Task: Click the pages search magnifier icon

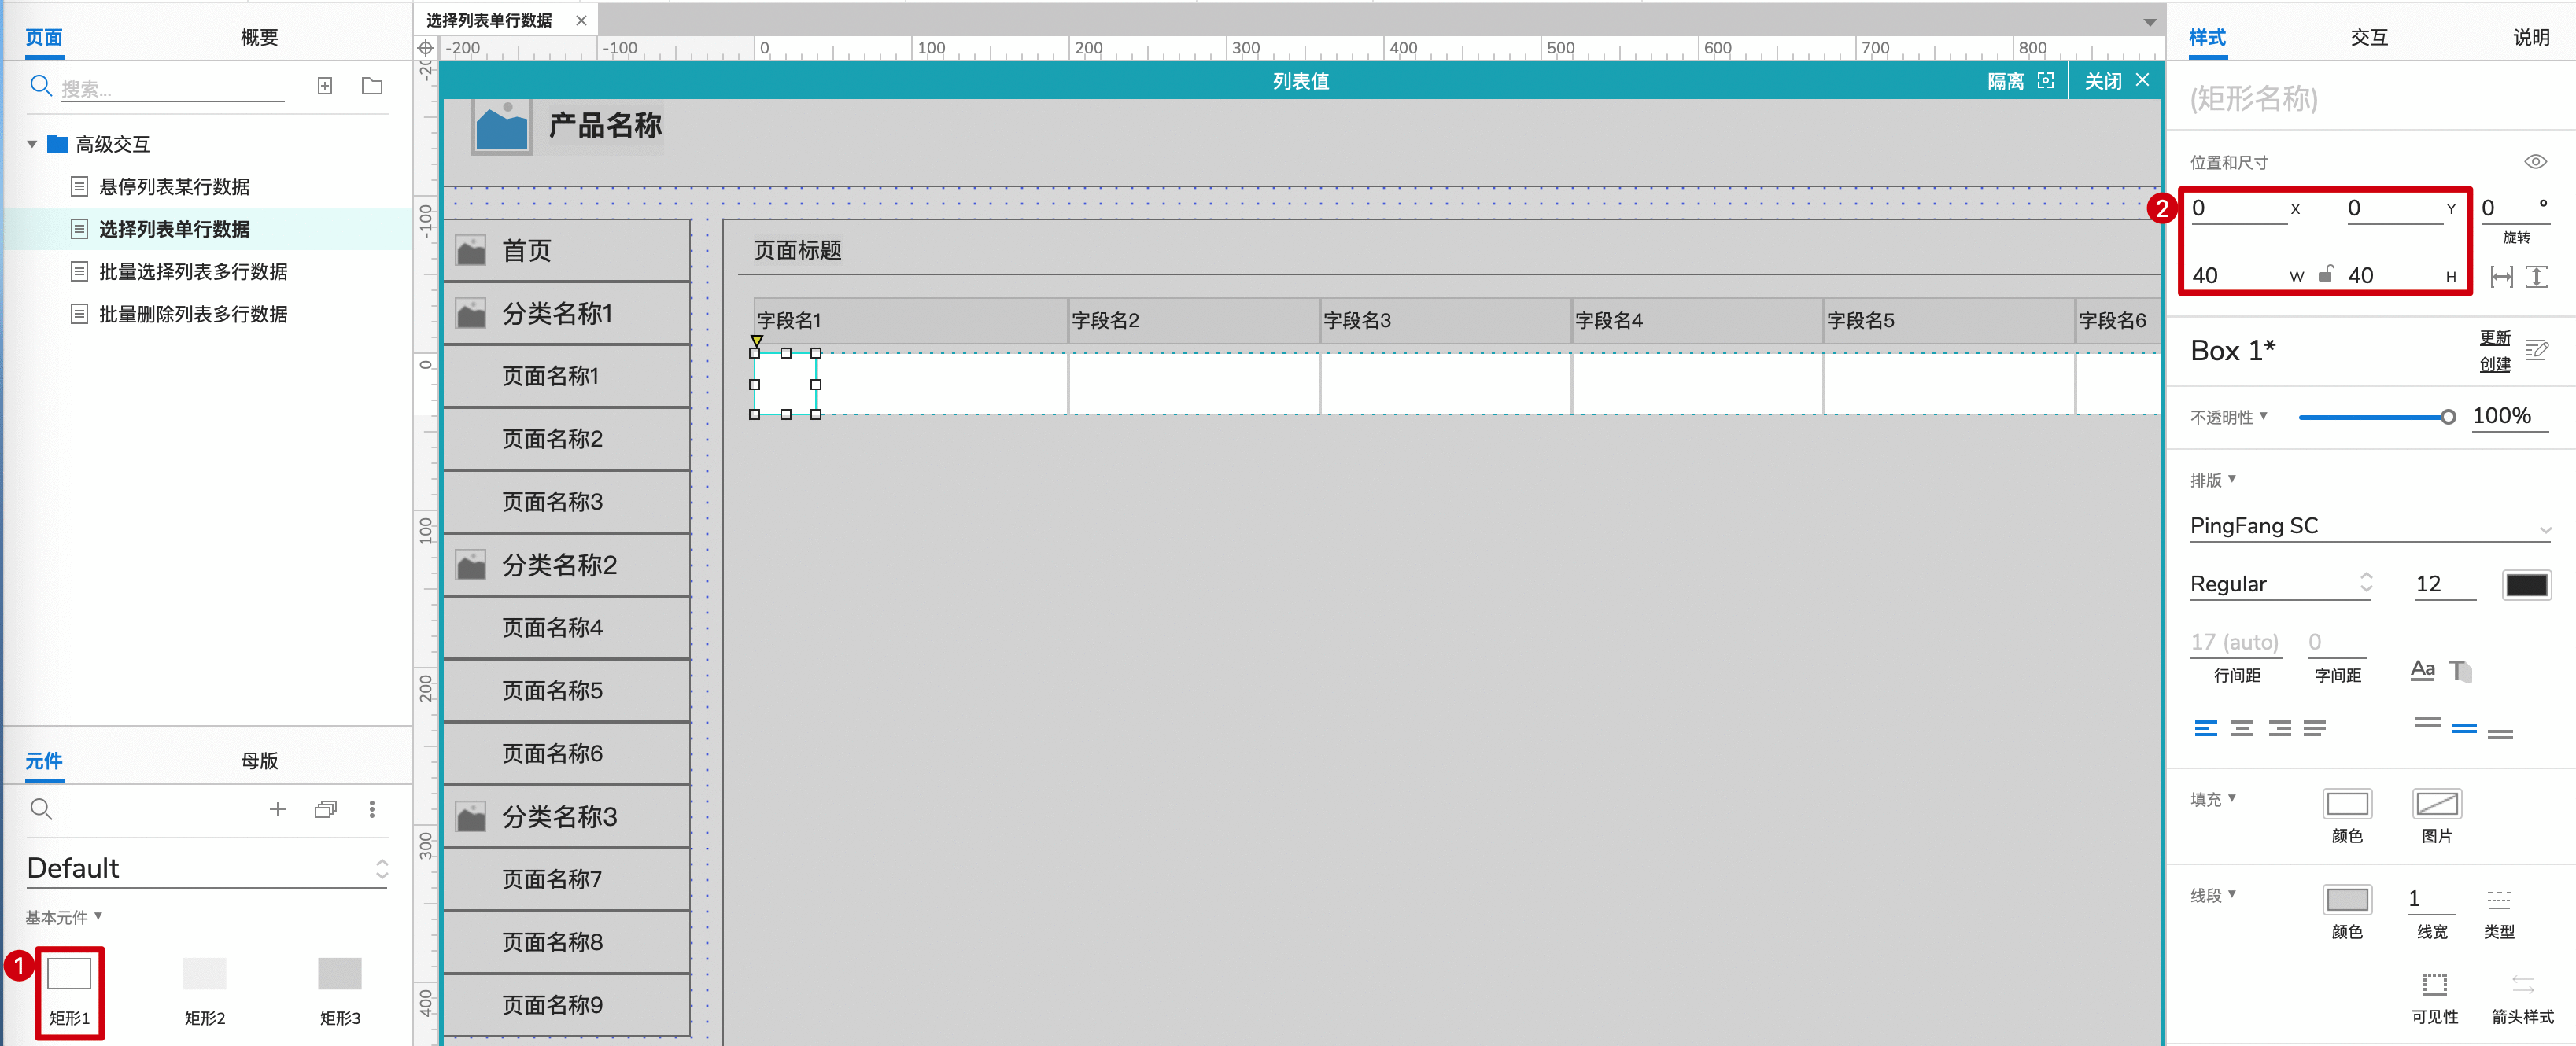Action: tap(40, 86)
